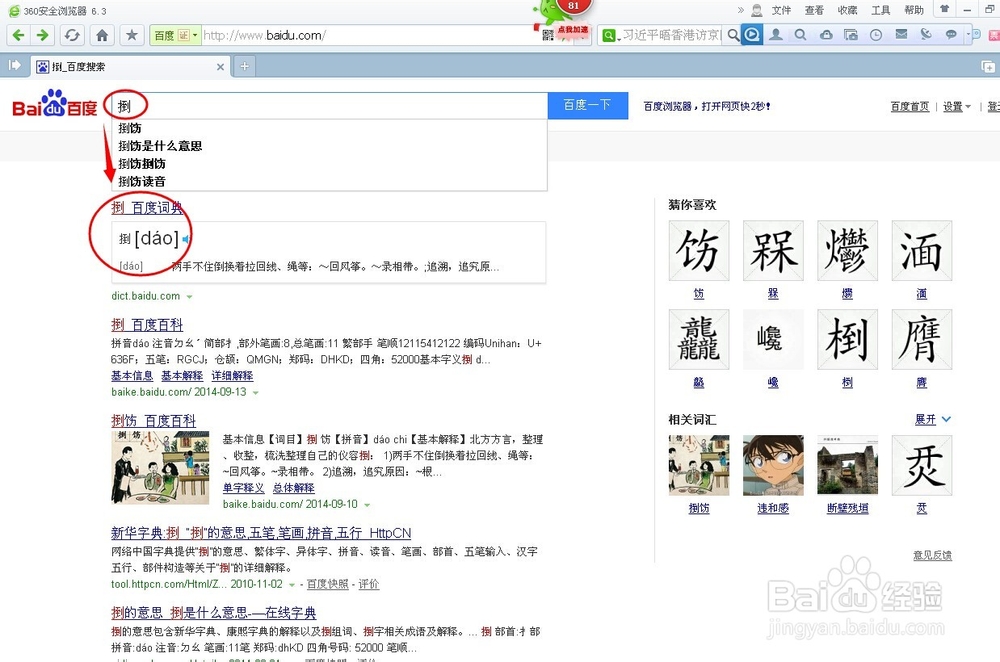The width and height of the screenshot is (1000, 662).
Task: Open the skin change shirt icon
Action: click(x=945, y=9)
